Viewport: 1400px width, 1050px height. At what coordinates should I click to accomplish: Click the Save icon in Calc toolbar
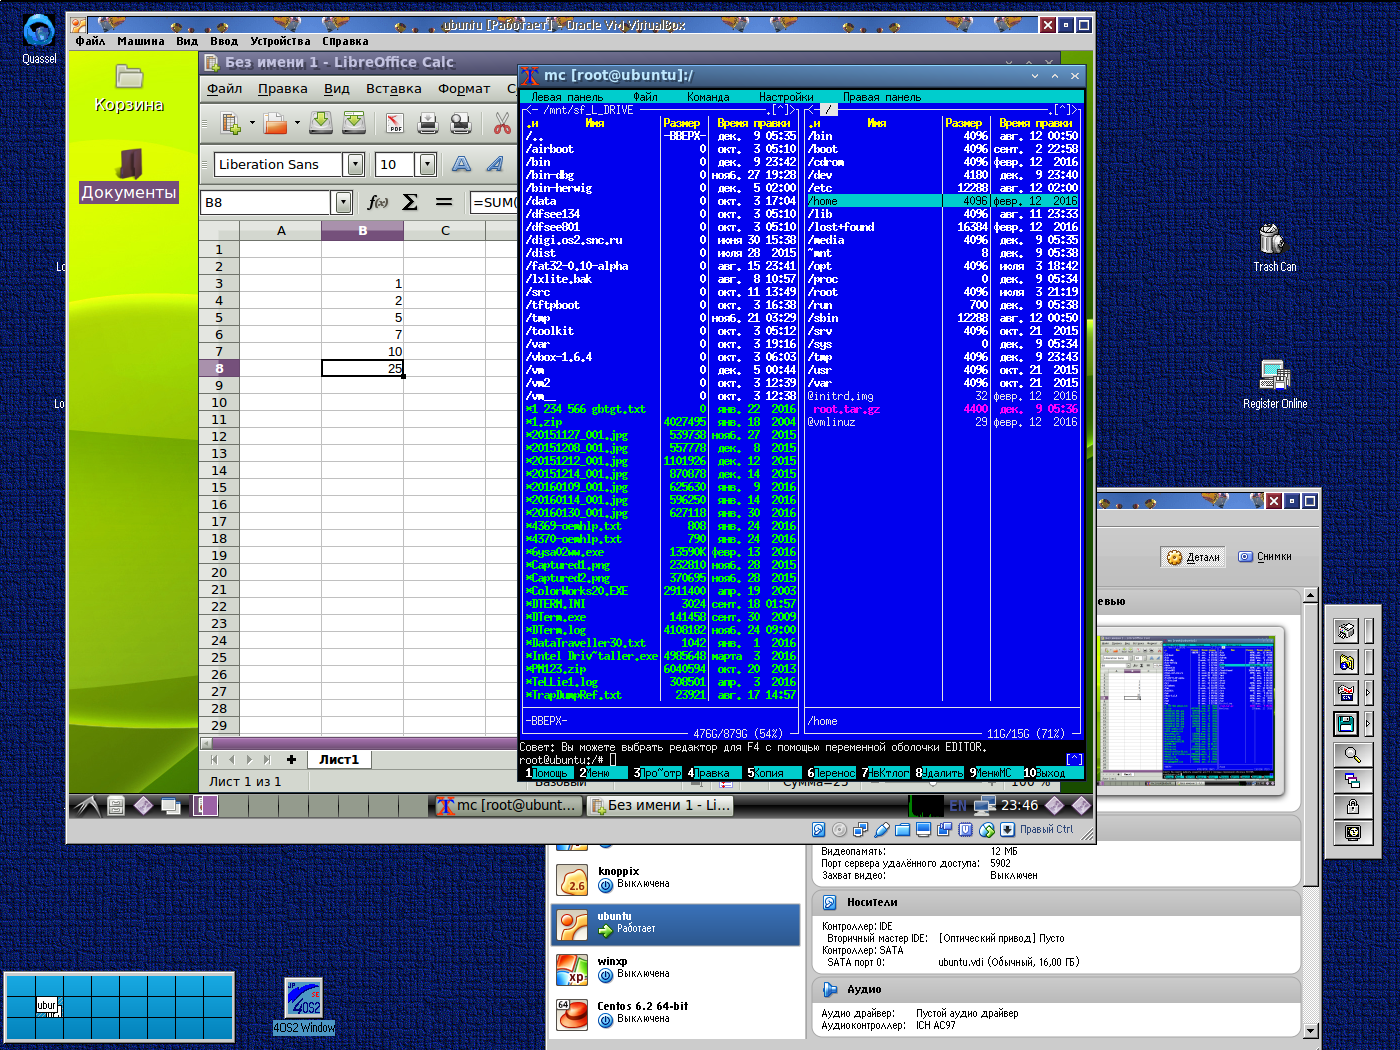pyautogui.click(x=321, y=123)
